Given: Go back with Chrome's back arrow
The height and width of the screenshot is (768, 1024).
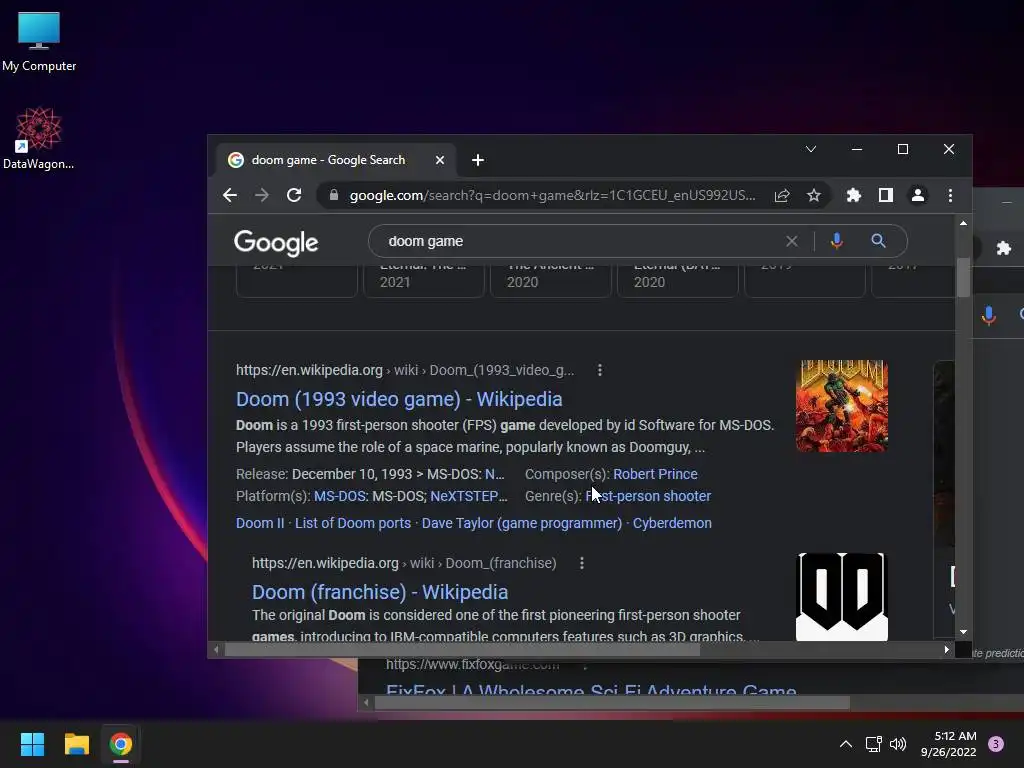Looking at the screenshot, I should [x=230, y=195].
